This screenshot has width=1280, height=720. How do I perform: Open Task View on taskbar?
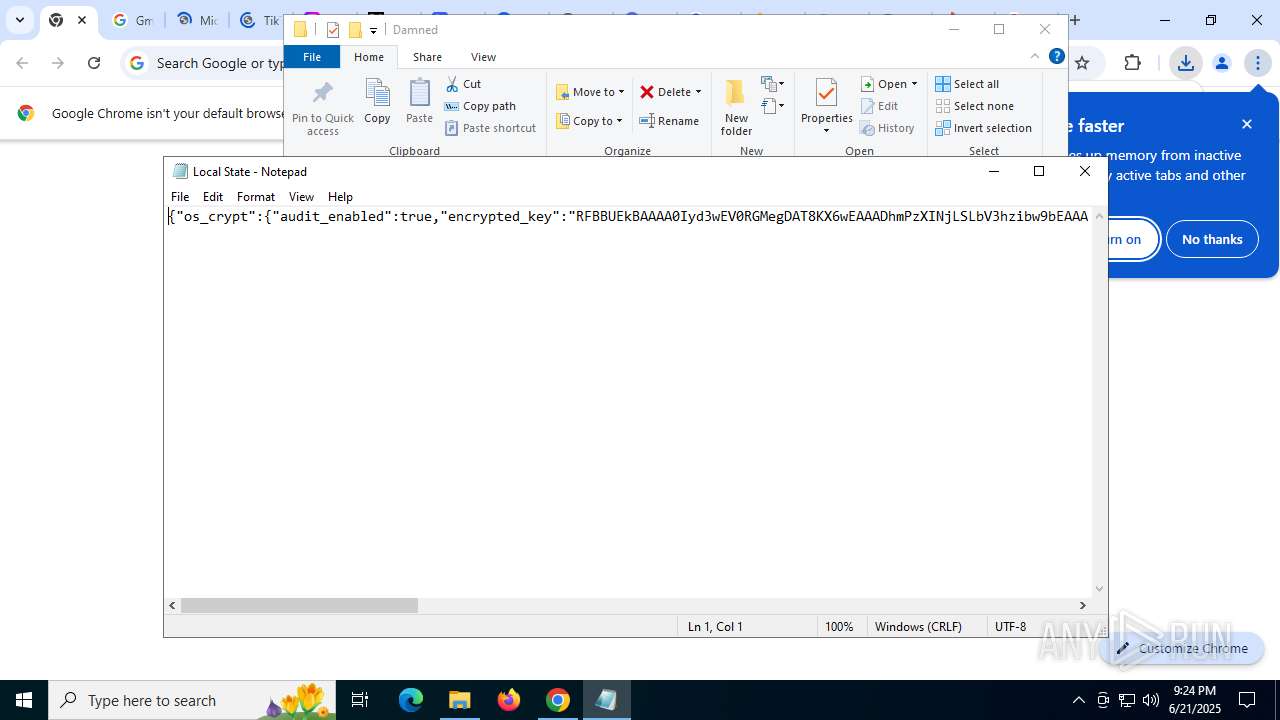(x=360, y=700)
